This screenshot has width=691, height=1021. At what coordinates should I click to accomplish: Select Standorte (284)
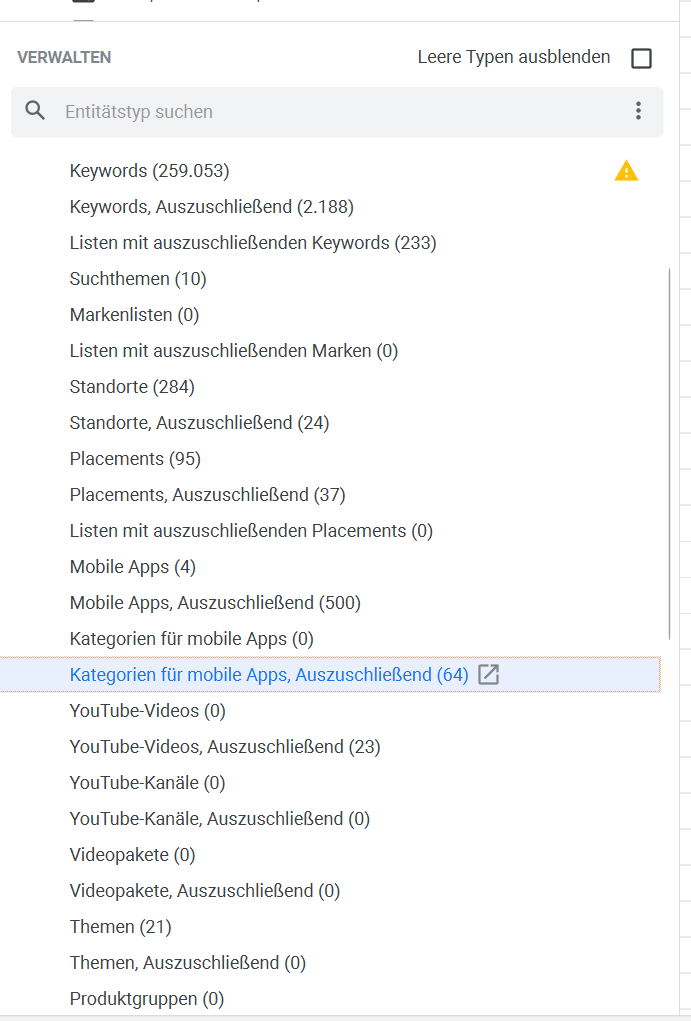[132, 387]
